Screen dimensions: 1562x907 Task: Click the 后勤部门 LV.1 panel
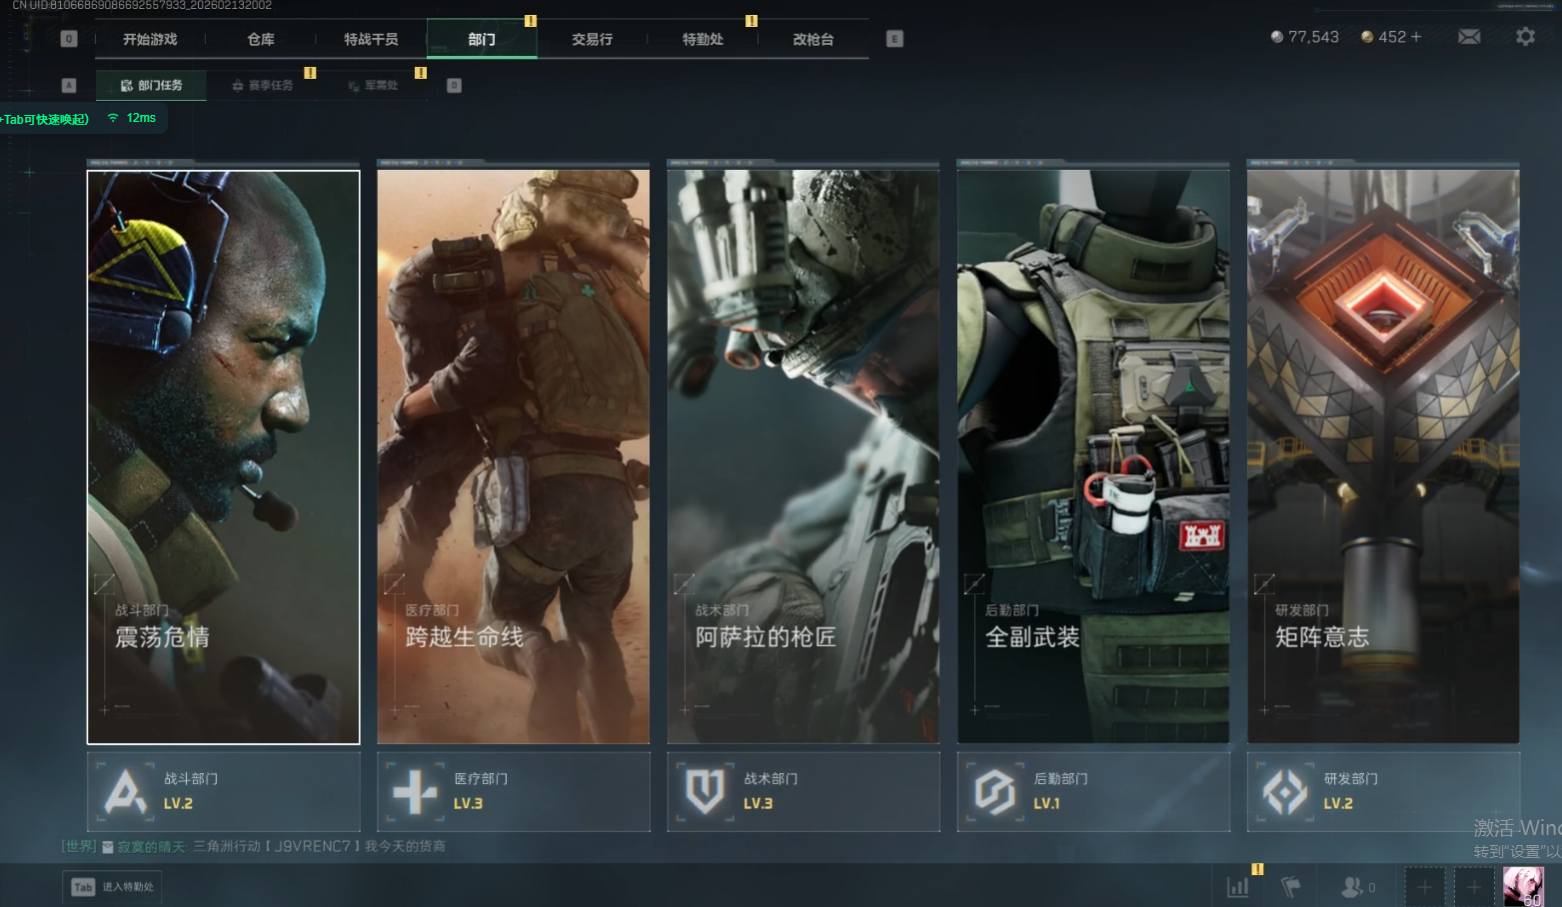pos(1093,792)
